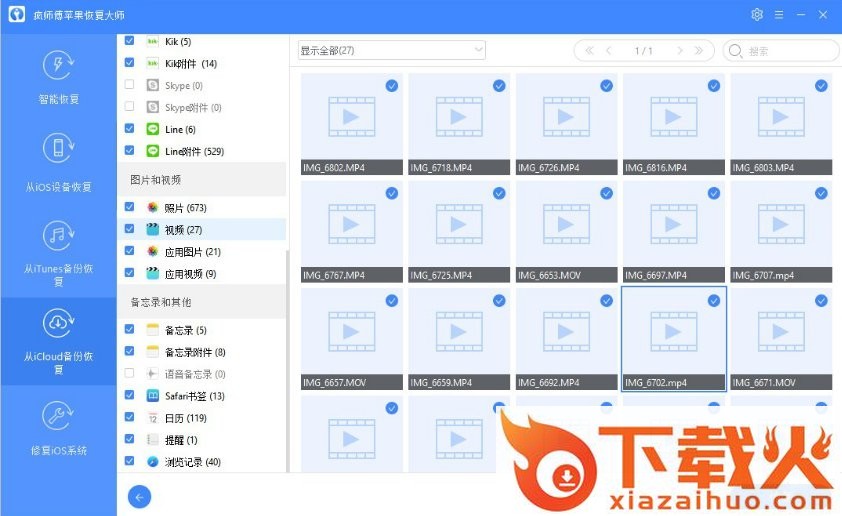
Task: Open 从iTunes备份恢复 sidebar icon
Action: click(x=58, y=236)
